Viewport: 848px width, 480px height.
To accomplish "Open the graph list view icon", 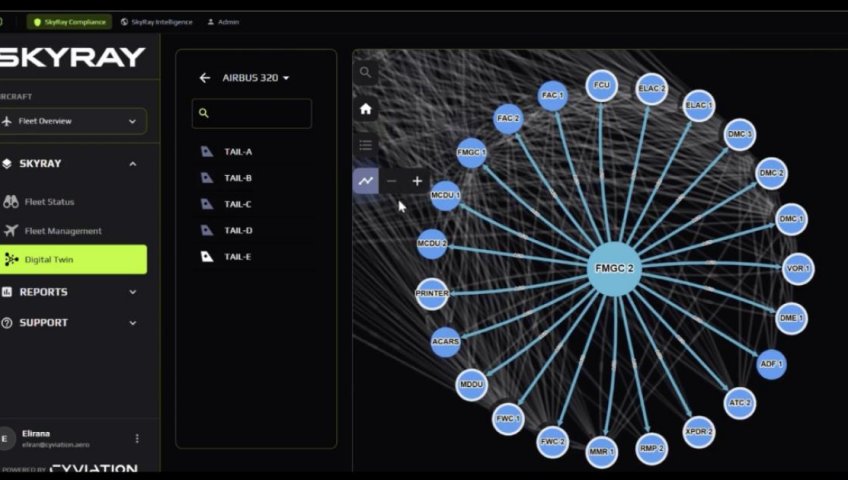I will [x=366, y=145].
